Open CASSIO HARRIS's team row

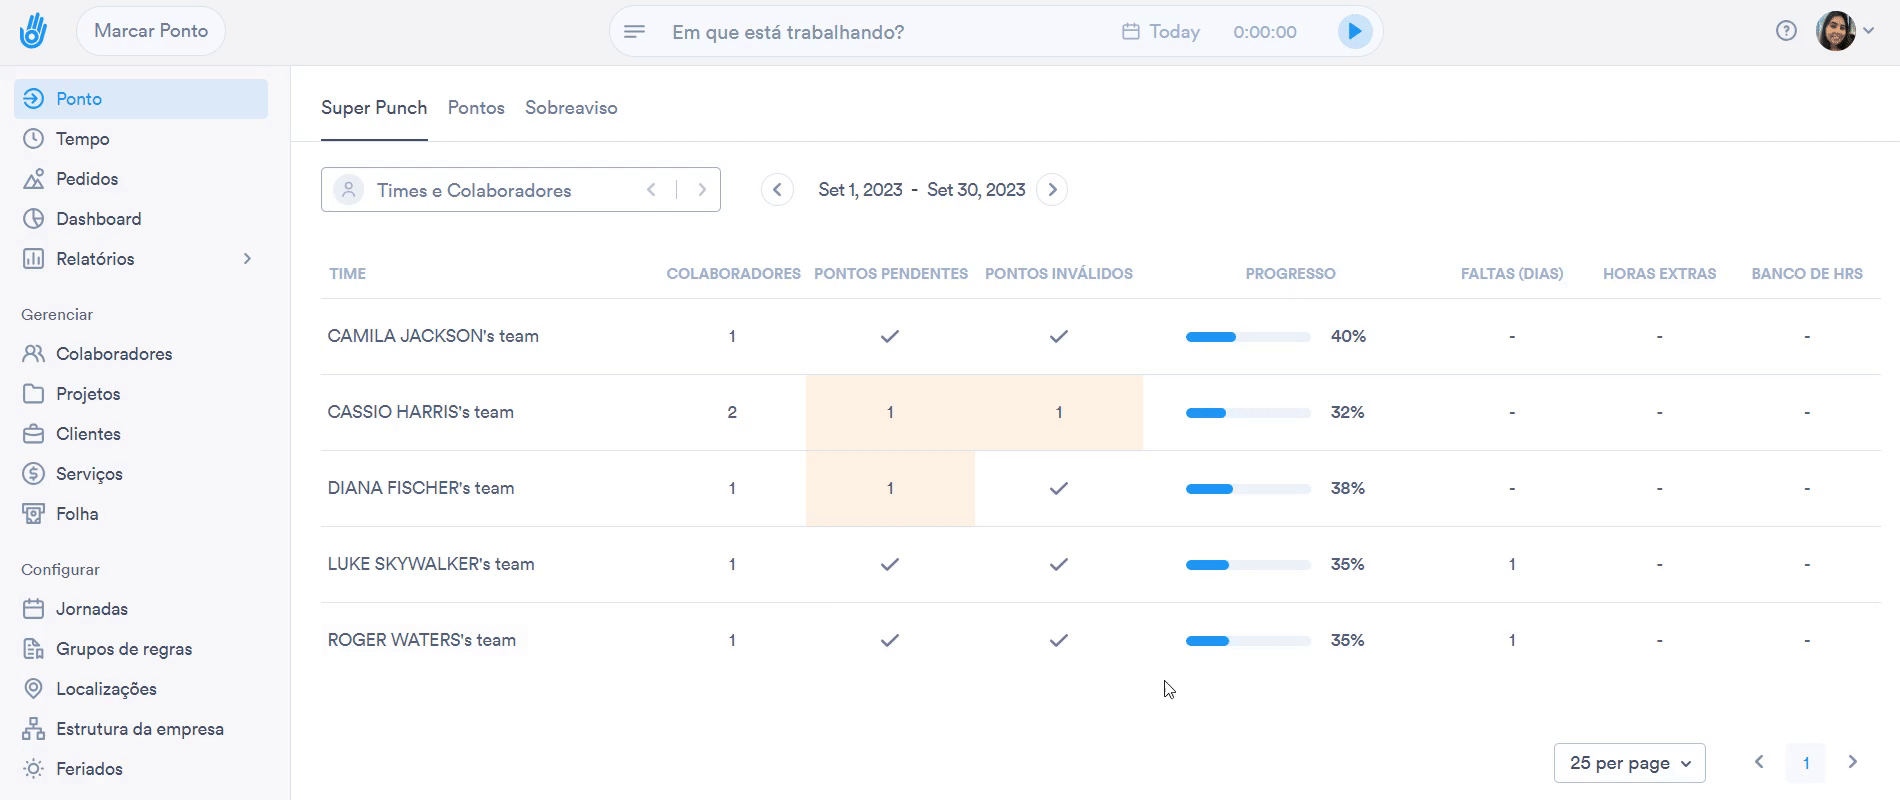[x=421, y=412]
